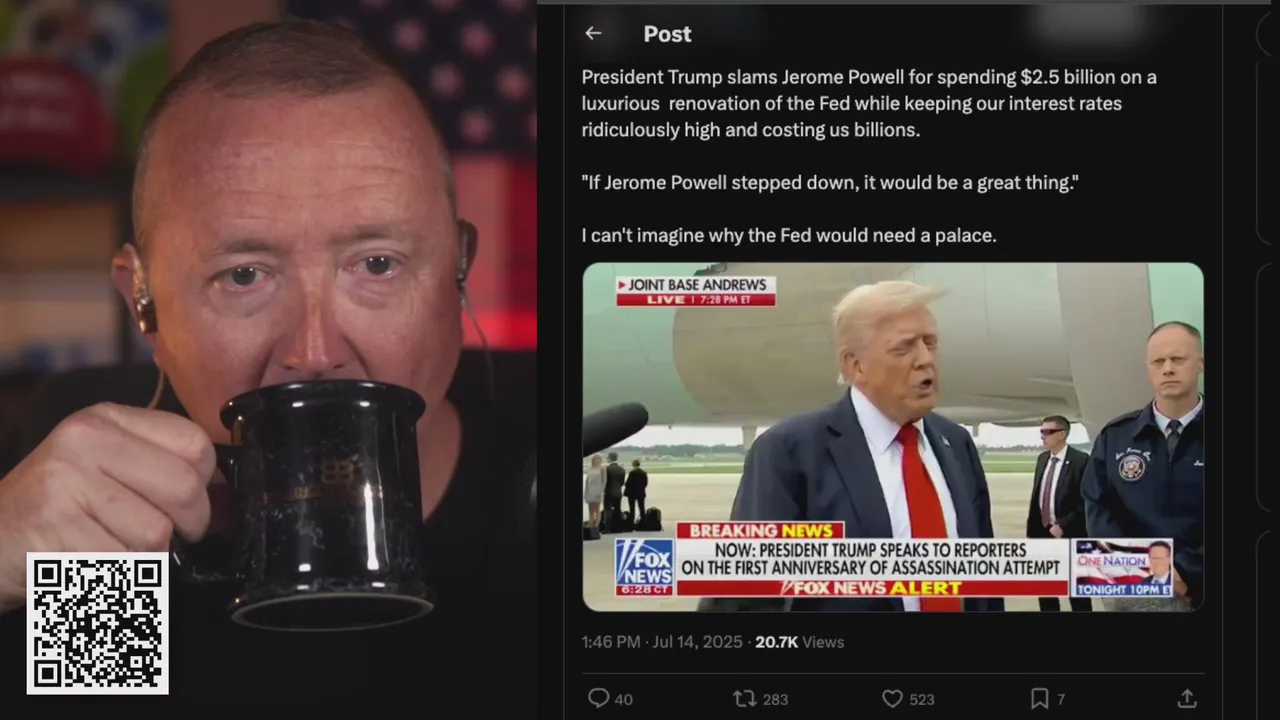Click the back arrow next to Post
Viewport: 1280px width, 720px height.
pos(593,33)
